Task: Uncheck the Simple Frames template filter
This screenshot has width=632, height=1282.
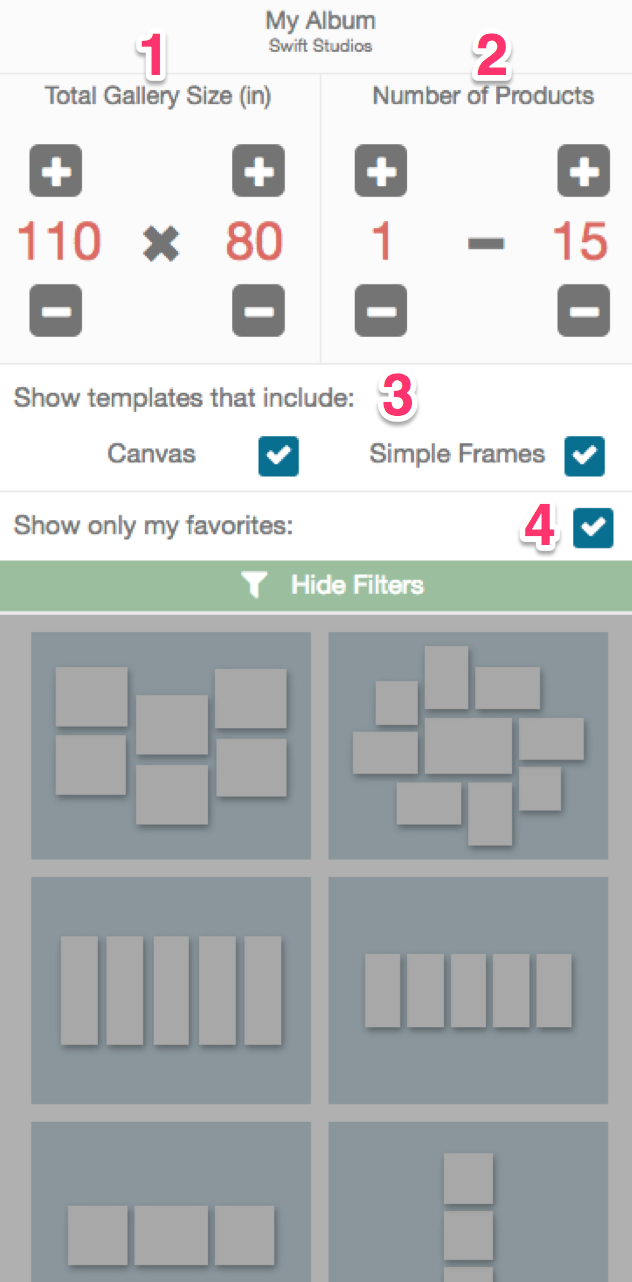Action: [x=585, y=456]
